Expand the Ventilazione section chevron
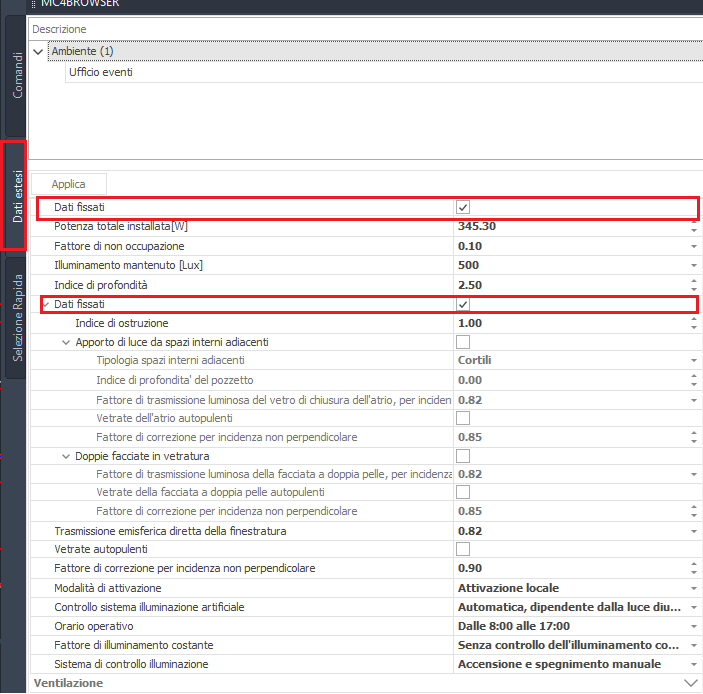 (691, 683)
